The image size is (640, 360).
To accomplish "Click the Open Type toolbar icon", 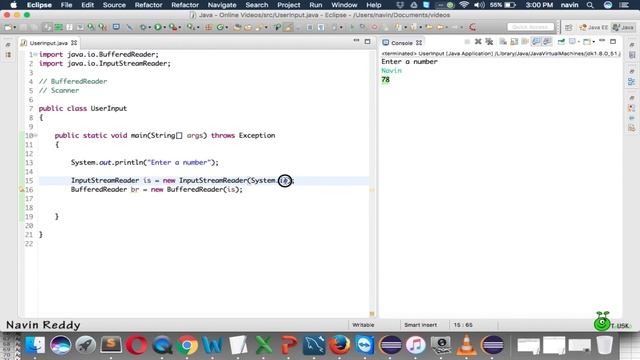I will click(x=237, y=27).
